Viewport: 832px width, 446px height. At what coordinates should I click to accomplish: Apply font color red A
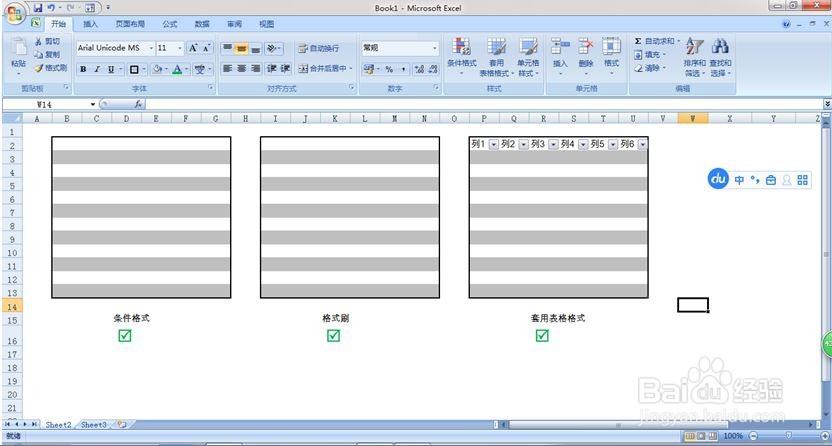[177, 69]
